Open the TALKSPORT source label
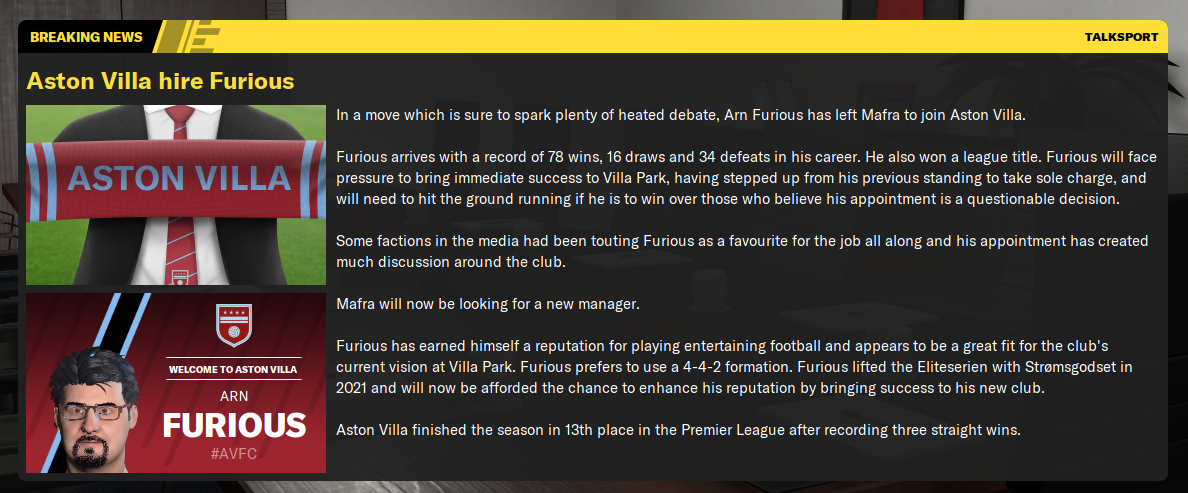Viewport: 1188px width, 493px height. point(1121,37)
